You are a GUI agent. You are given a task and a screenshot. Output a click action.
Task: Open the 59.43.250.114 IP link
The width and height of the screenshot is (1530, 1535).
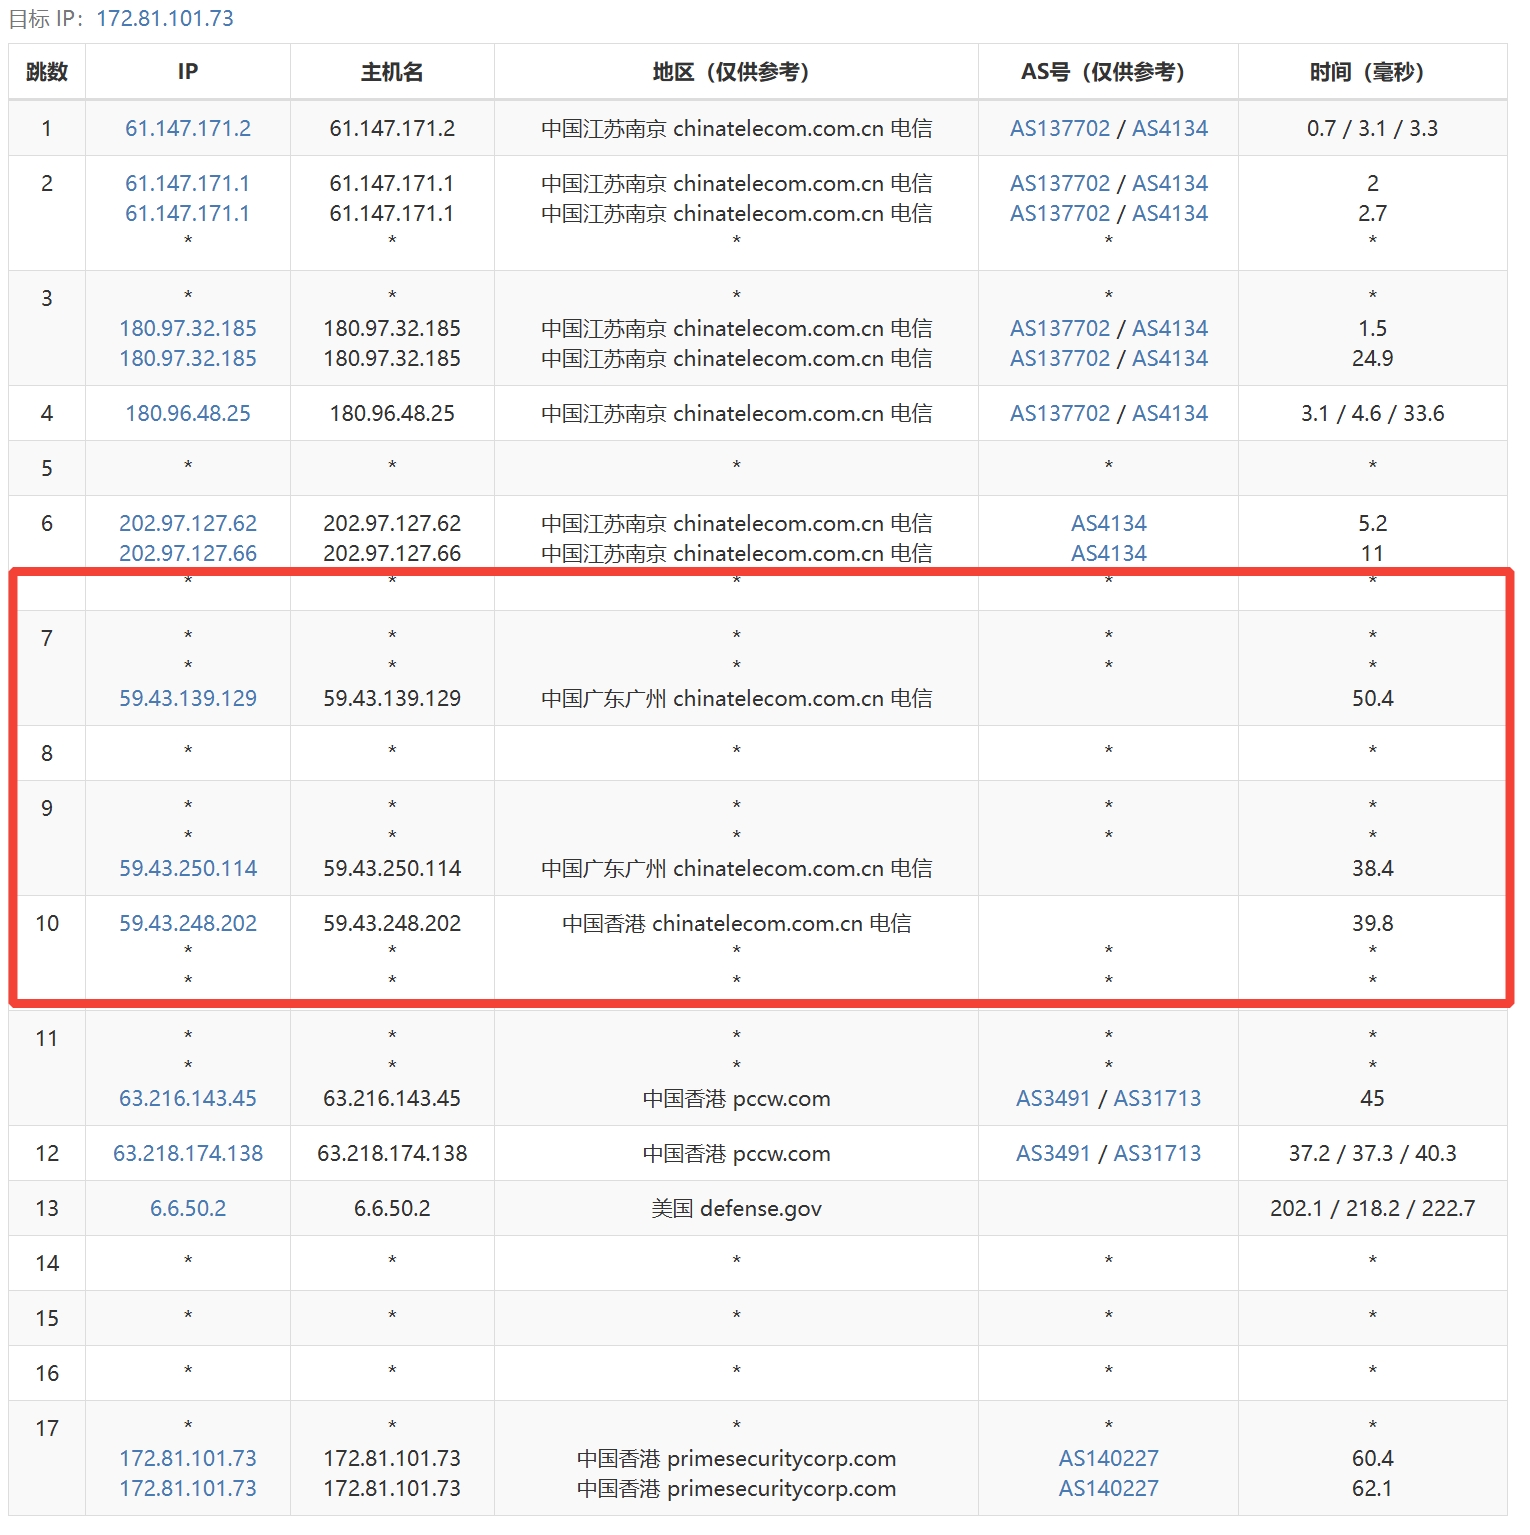188,868
